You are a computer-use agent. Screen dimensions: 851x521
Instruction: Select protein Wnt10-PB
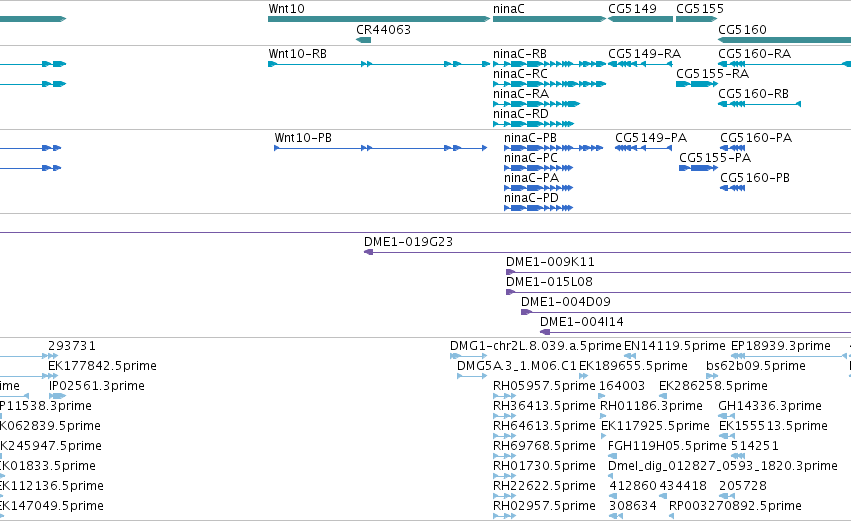tap(380, 148)
